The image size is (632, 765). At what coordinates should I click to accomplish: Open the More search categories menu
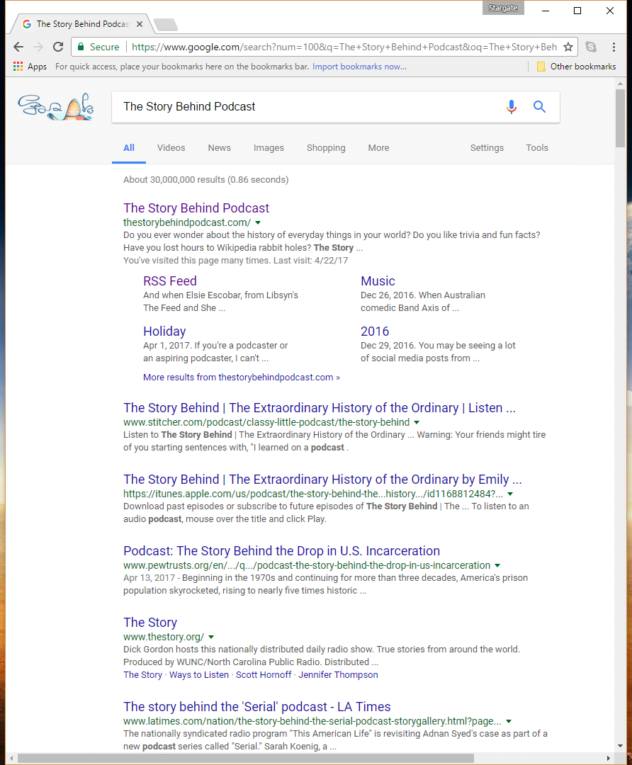(378, 148)
